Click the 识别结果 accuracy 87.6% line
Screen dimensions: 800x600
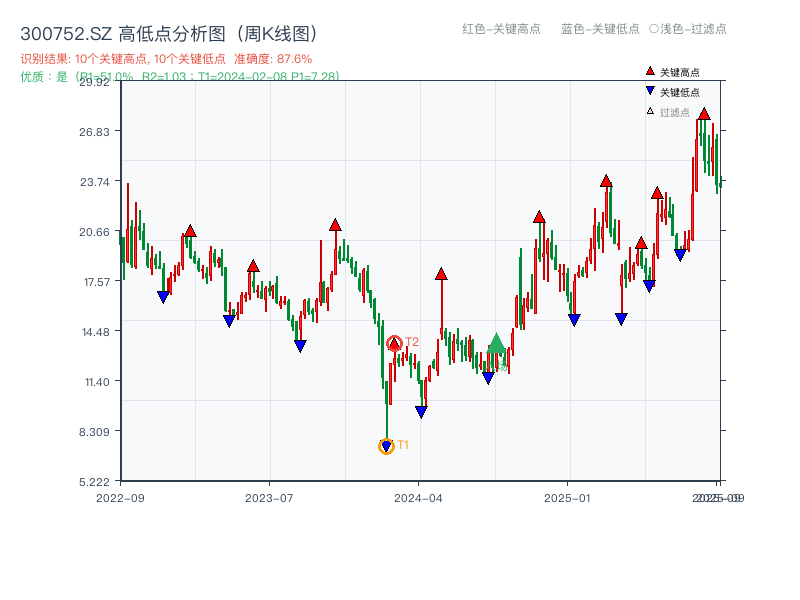pyautogui.click(x=166, y=59)
